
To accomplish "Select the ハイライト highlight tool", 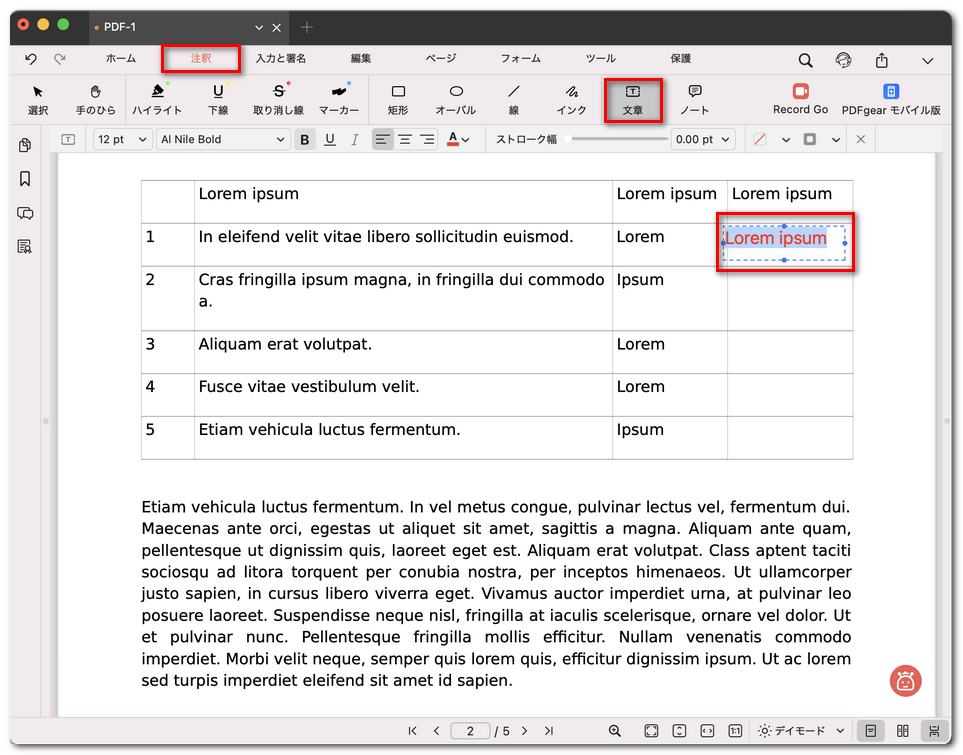I will point(157,98).
